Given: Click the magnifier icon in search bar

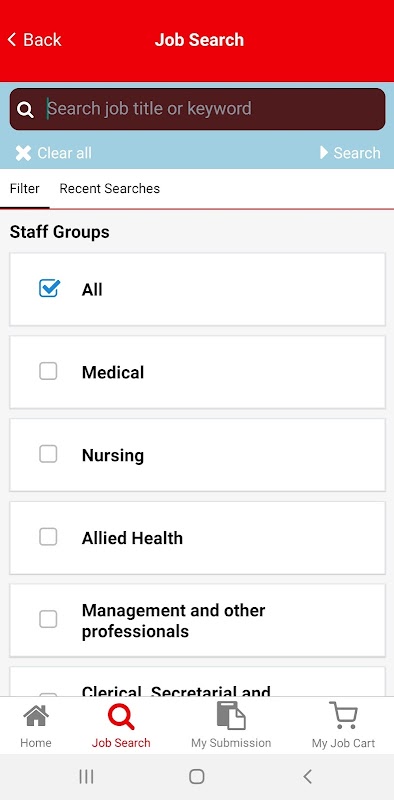Looking at the screenshot, I should pos(25,109).
